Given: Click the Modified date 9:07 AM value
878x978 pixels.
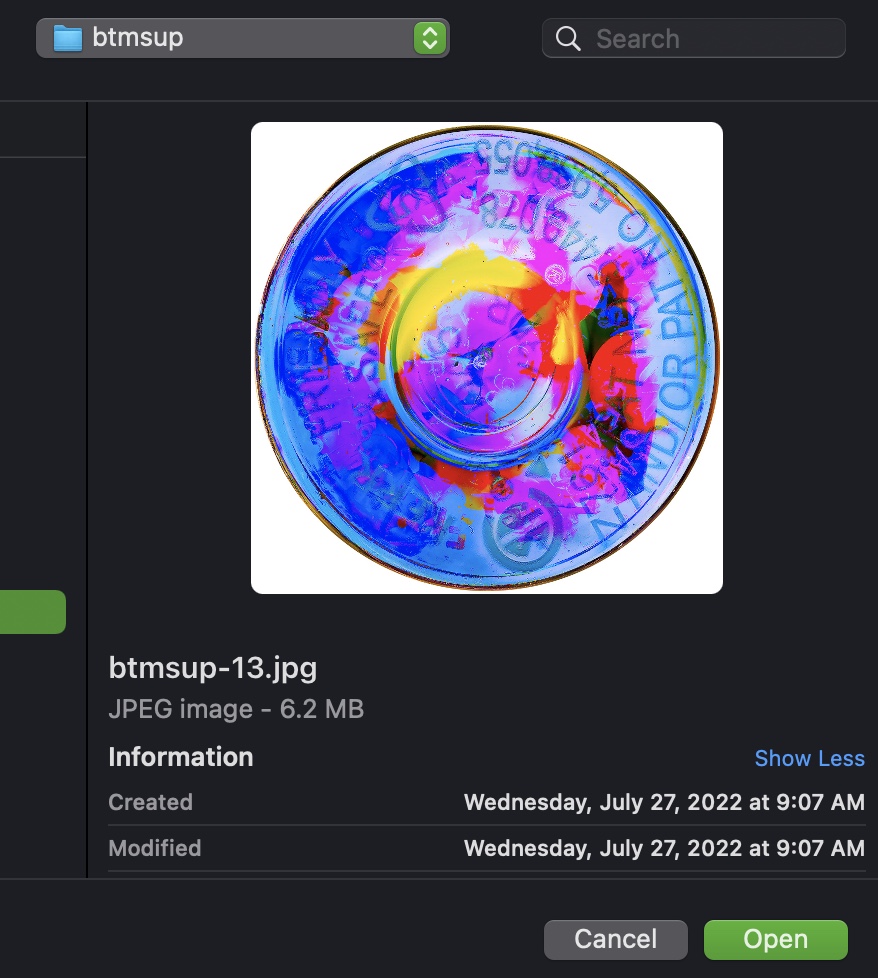Looking at the screenshot, I should point(664,848).
